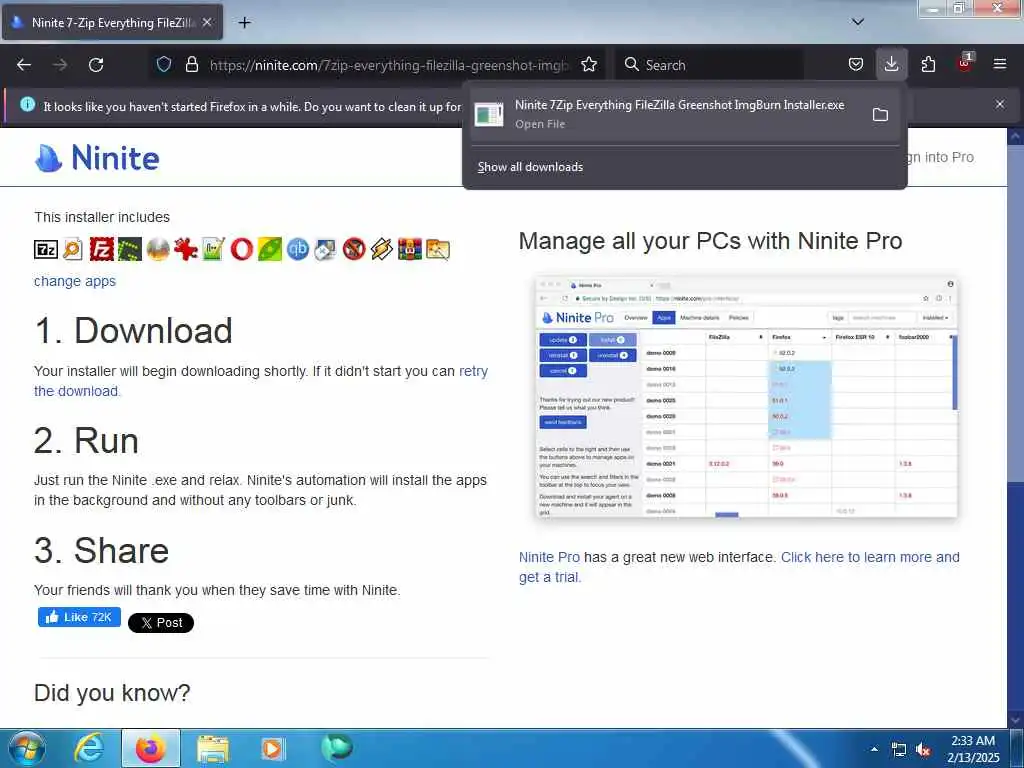Viewport: 1024px width, 768px height.
Task: Click the Did you know? heading
Action: (112, 693)
